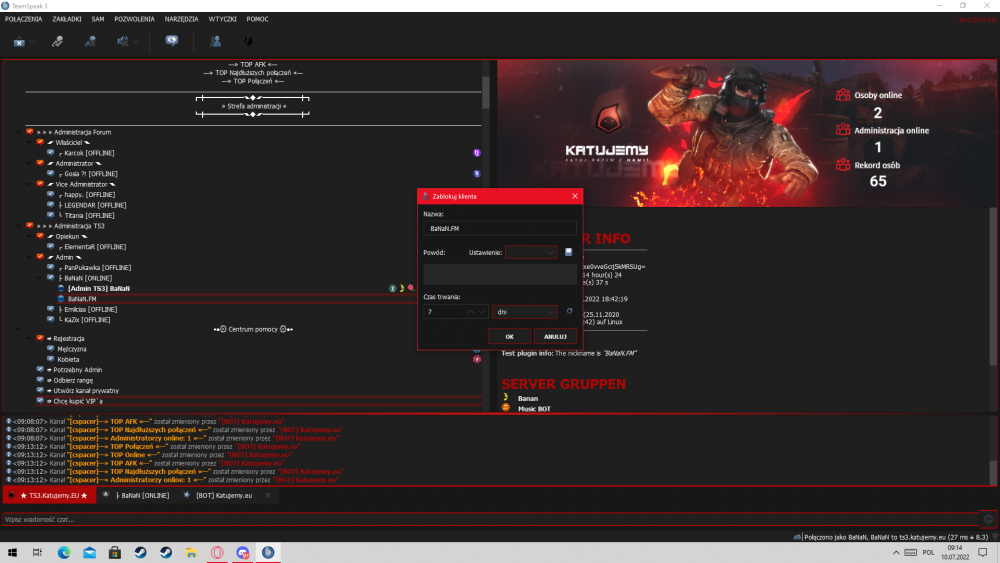The height and width of the screenshot is (563, 1000).
Task: Open the NARZĘDZIA menu
Action: (x=181, y=19)
